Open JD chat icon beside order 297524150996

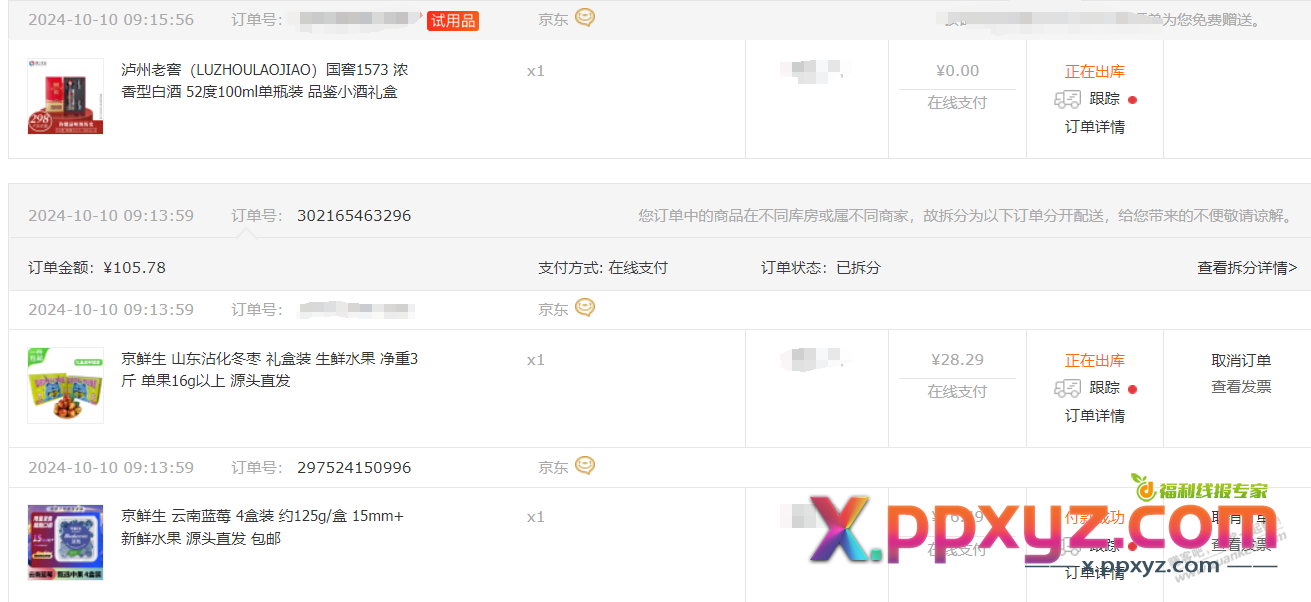tap(585, 466)
